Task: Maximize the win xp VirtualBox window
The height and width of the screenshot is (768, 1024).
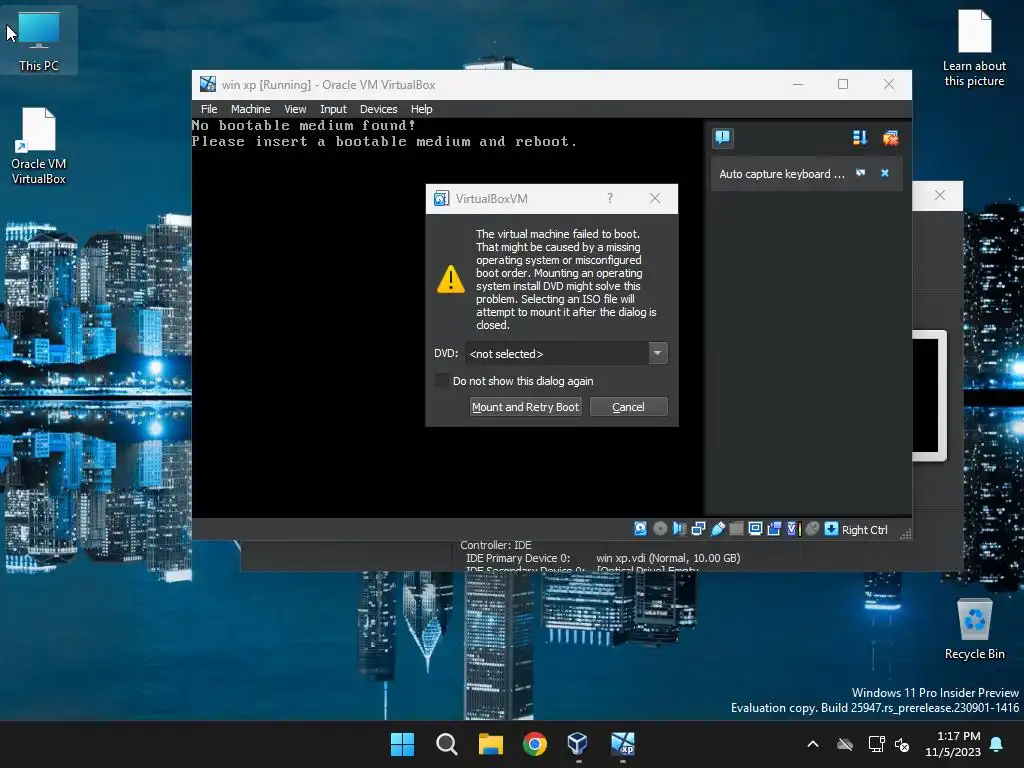Action: [842, 84]
